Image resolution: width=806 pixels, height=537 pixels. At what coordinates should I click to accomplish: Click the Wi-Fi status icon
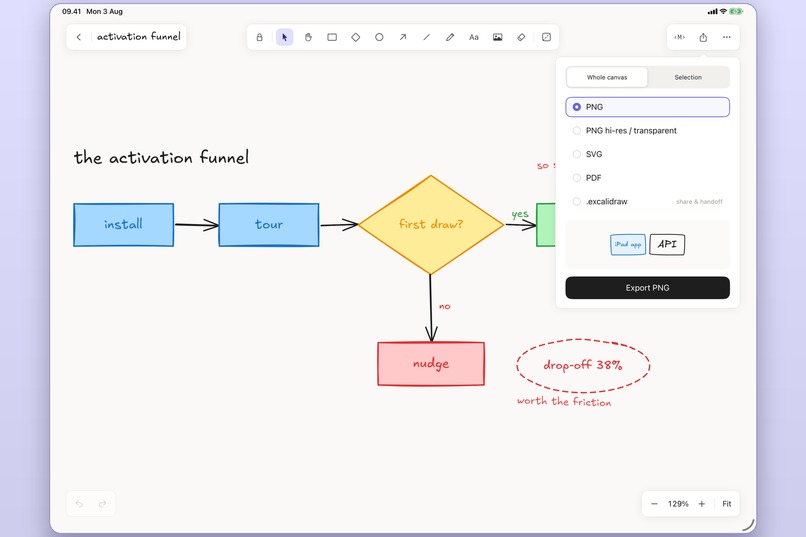pos(723,11)
